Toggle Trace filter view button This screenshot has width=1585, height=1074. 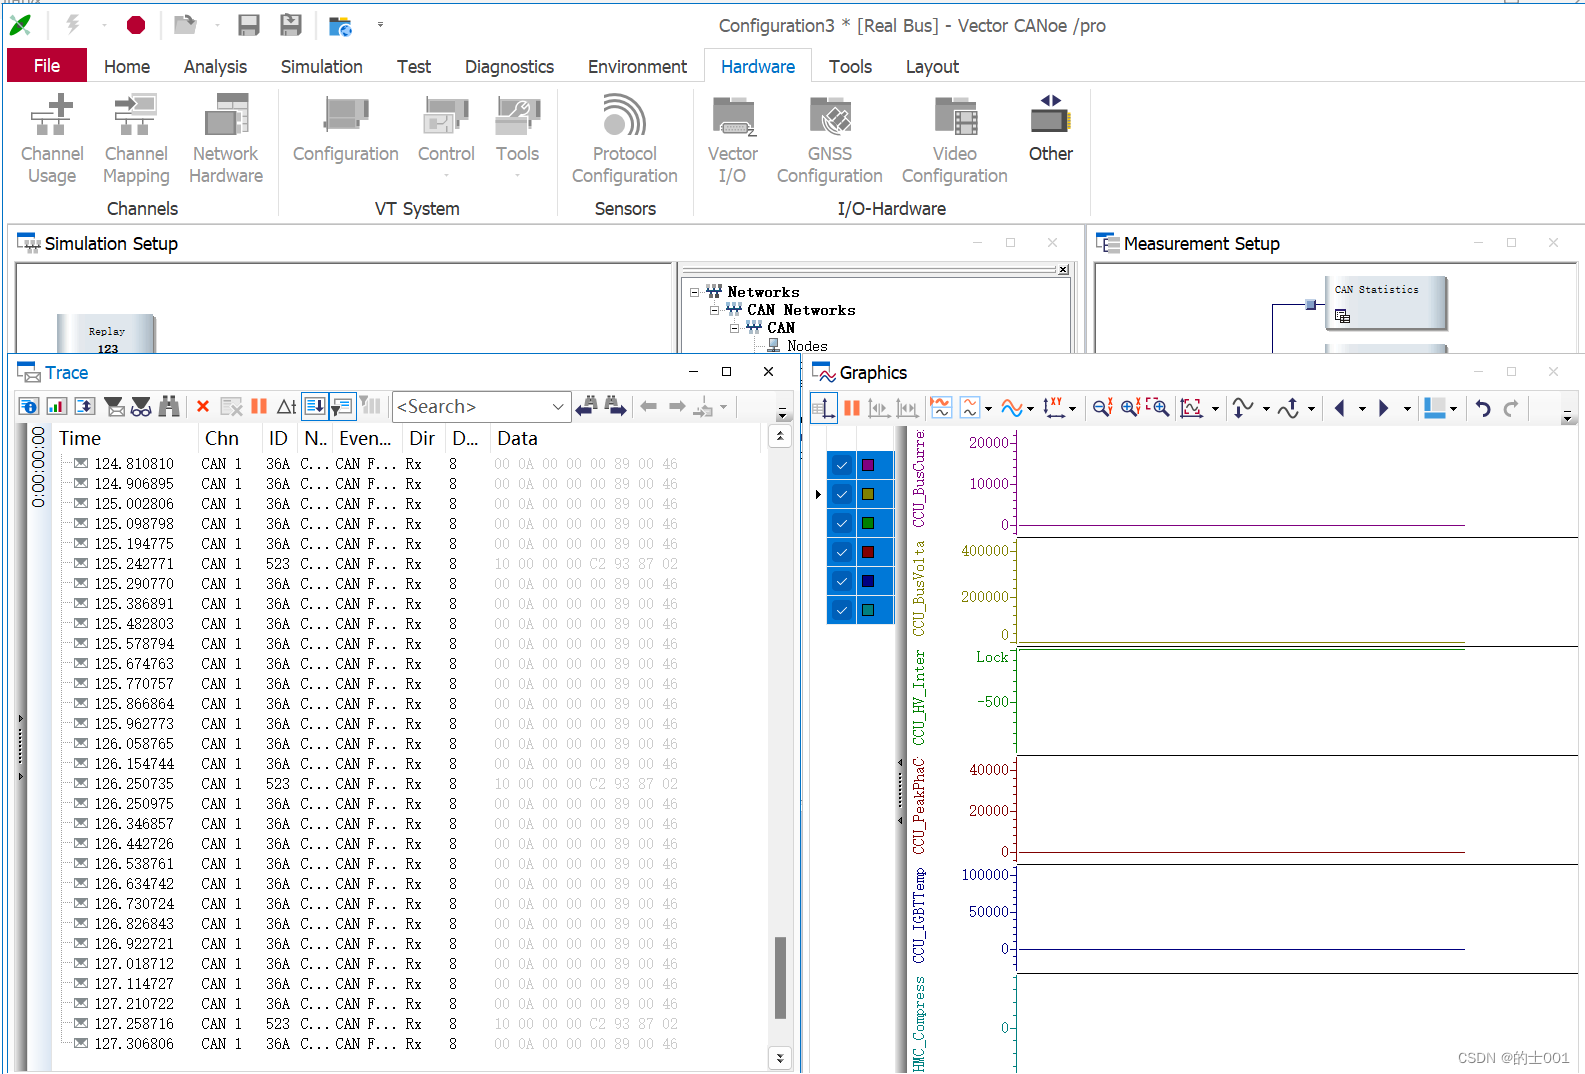pos(342,406)
